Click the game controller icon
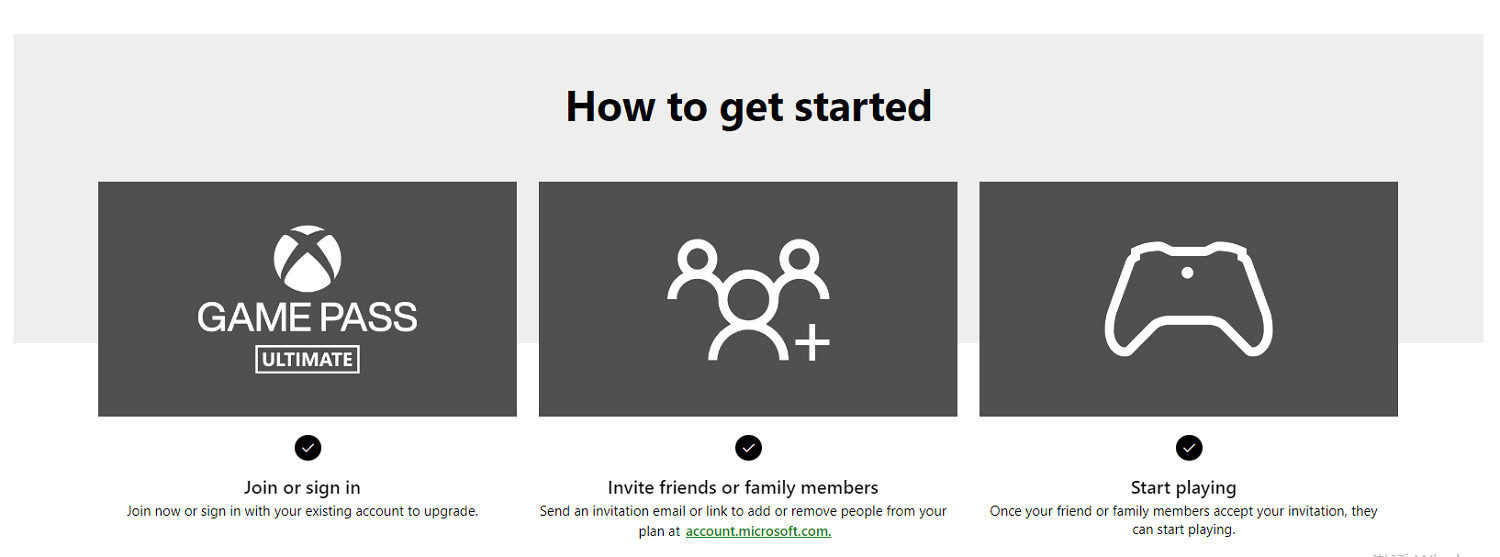The width and height of the screenshot is (1500, 557). click(x=1188, y=298)
